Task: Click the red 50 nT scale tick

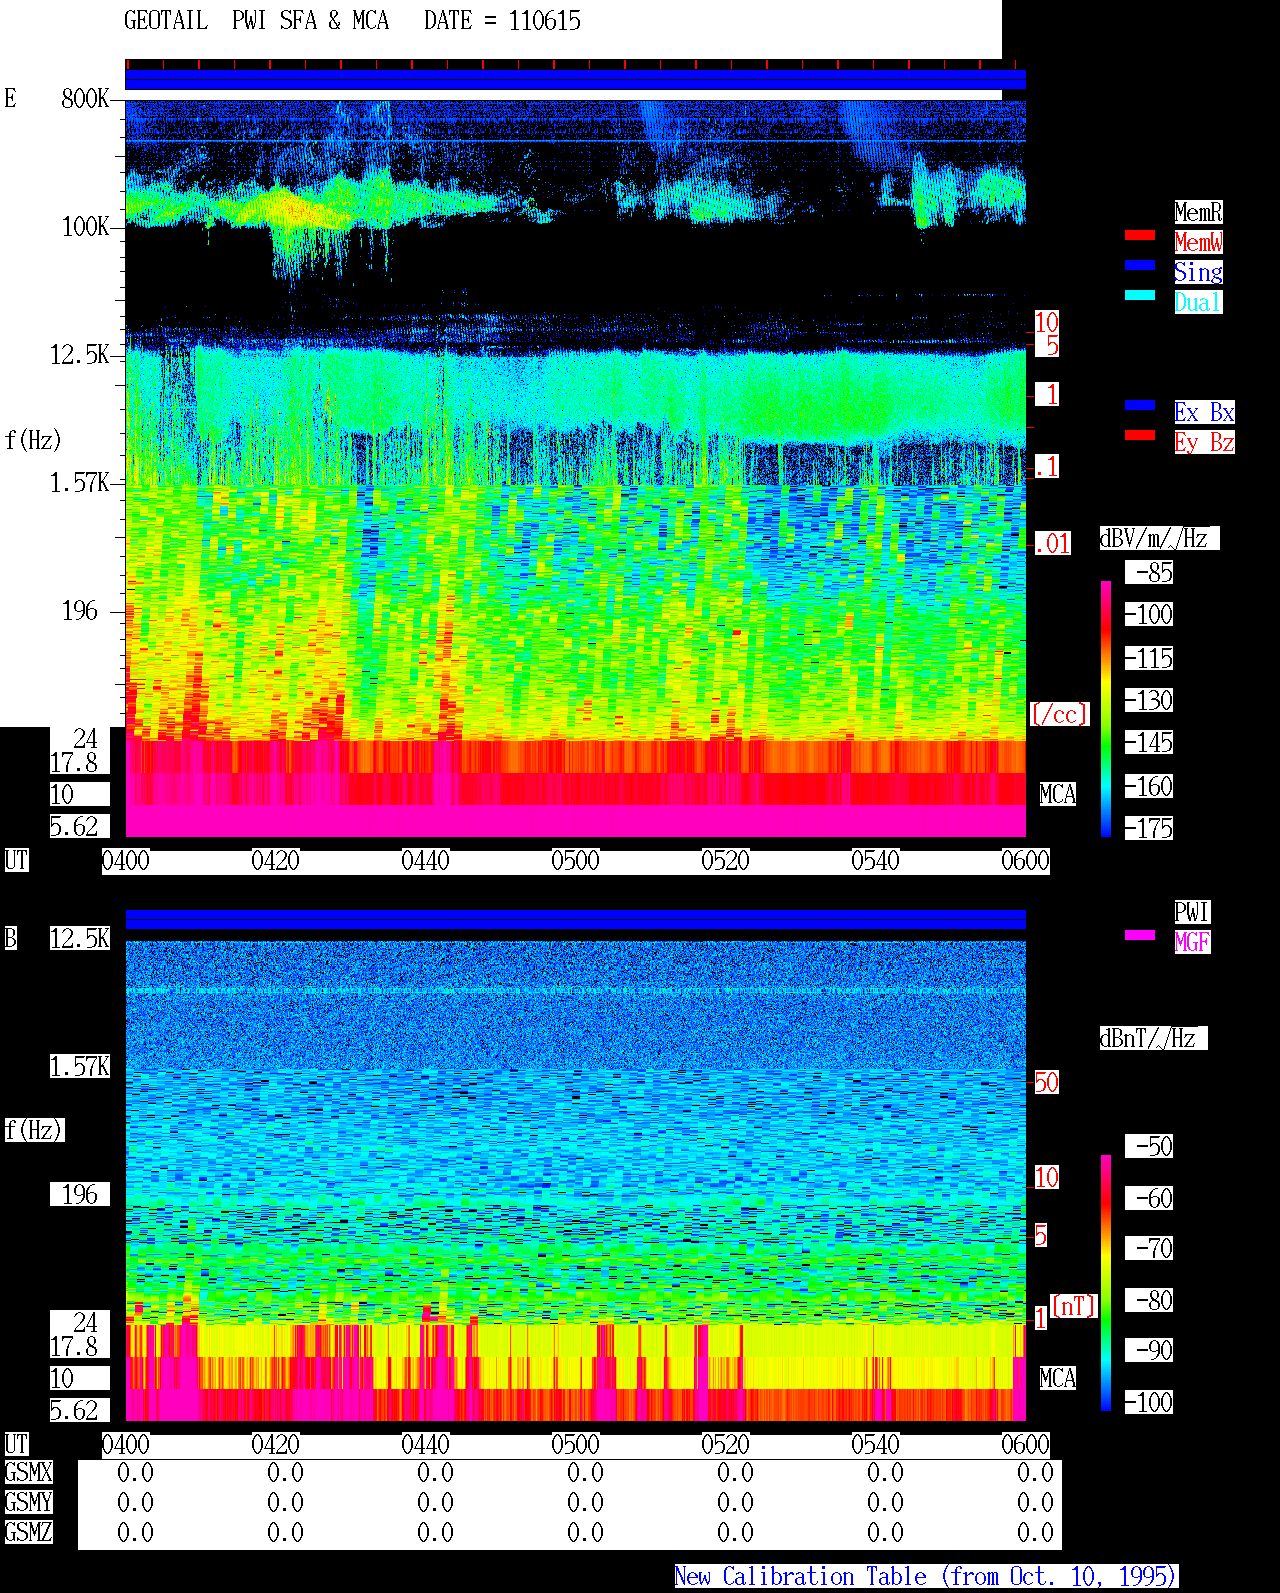Action: point(1046,1082)
